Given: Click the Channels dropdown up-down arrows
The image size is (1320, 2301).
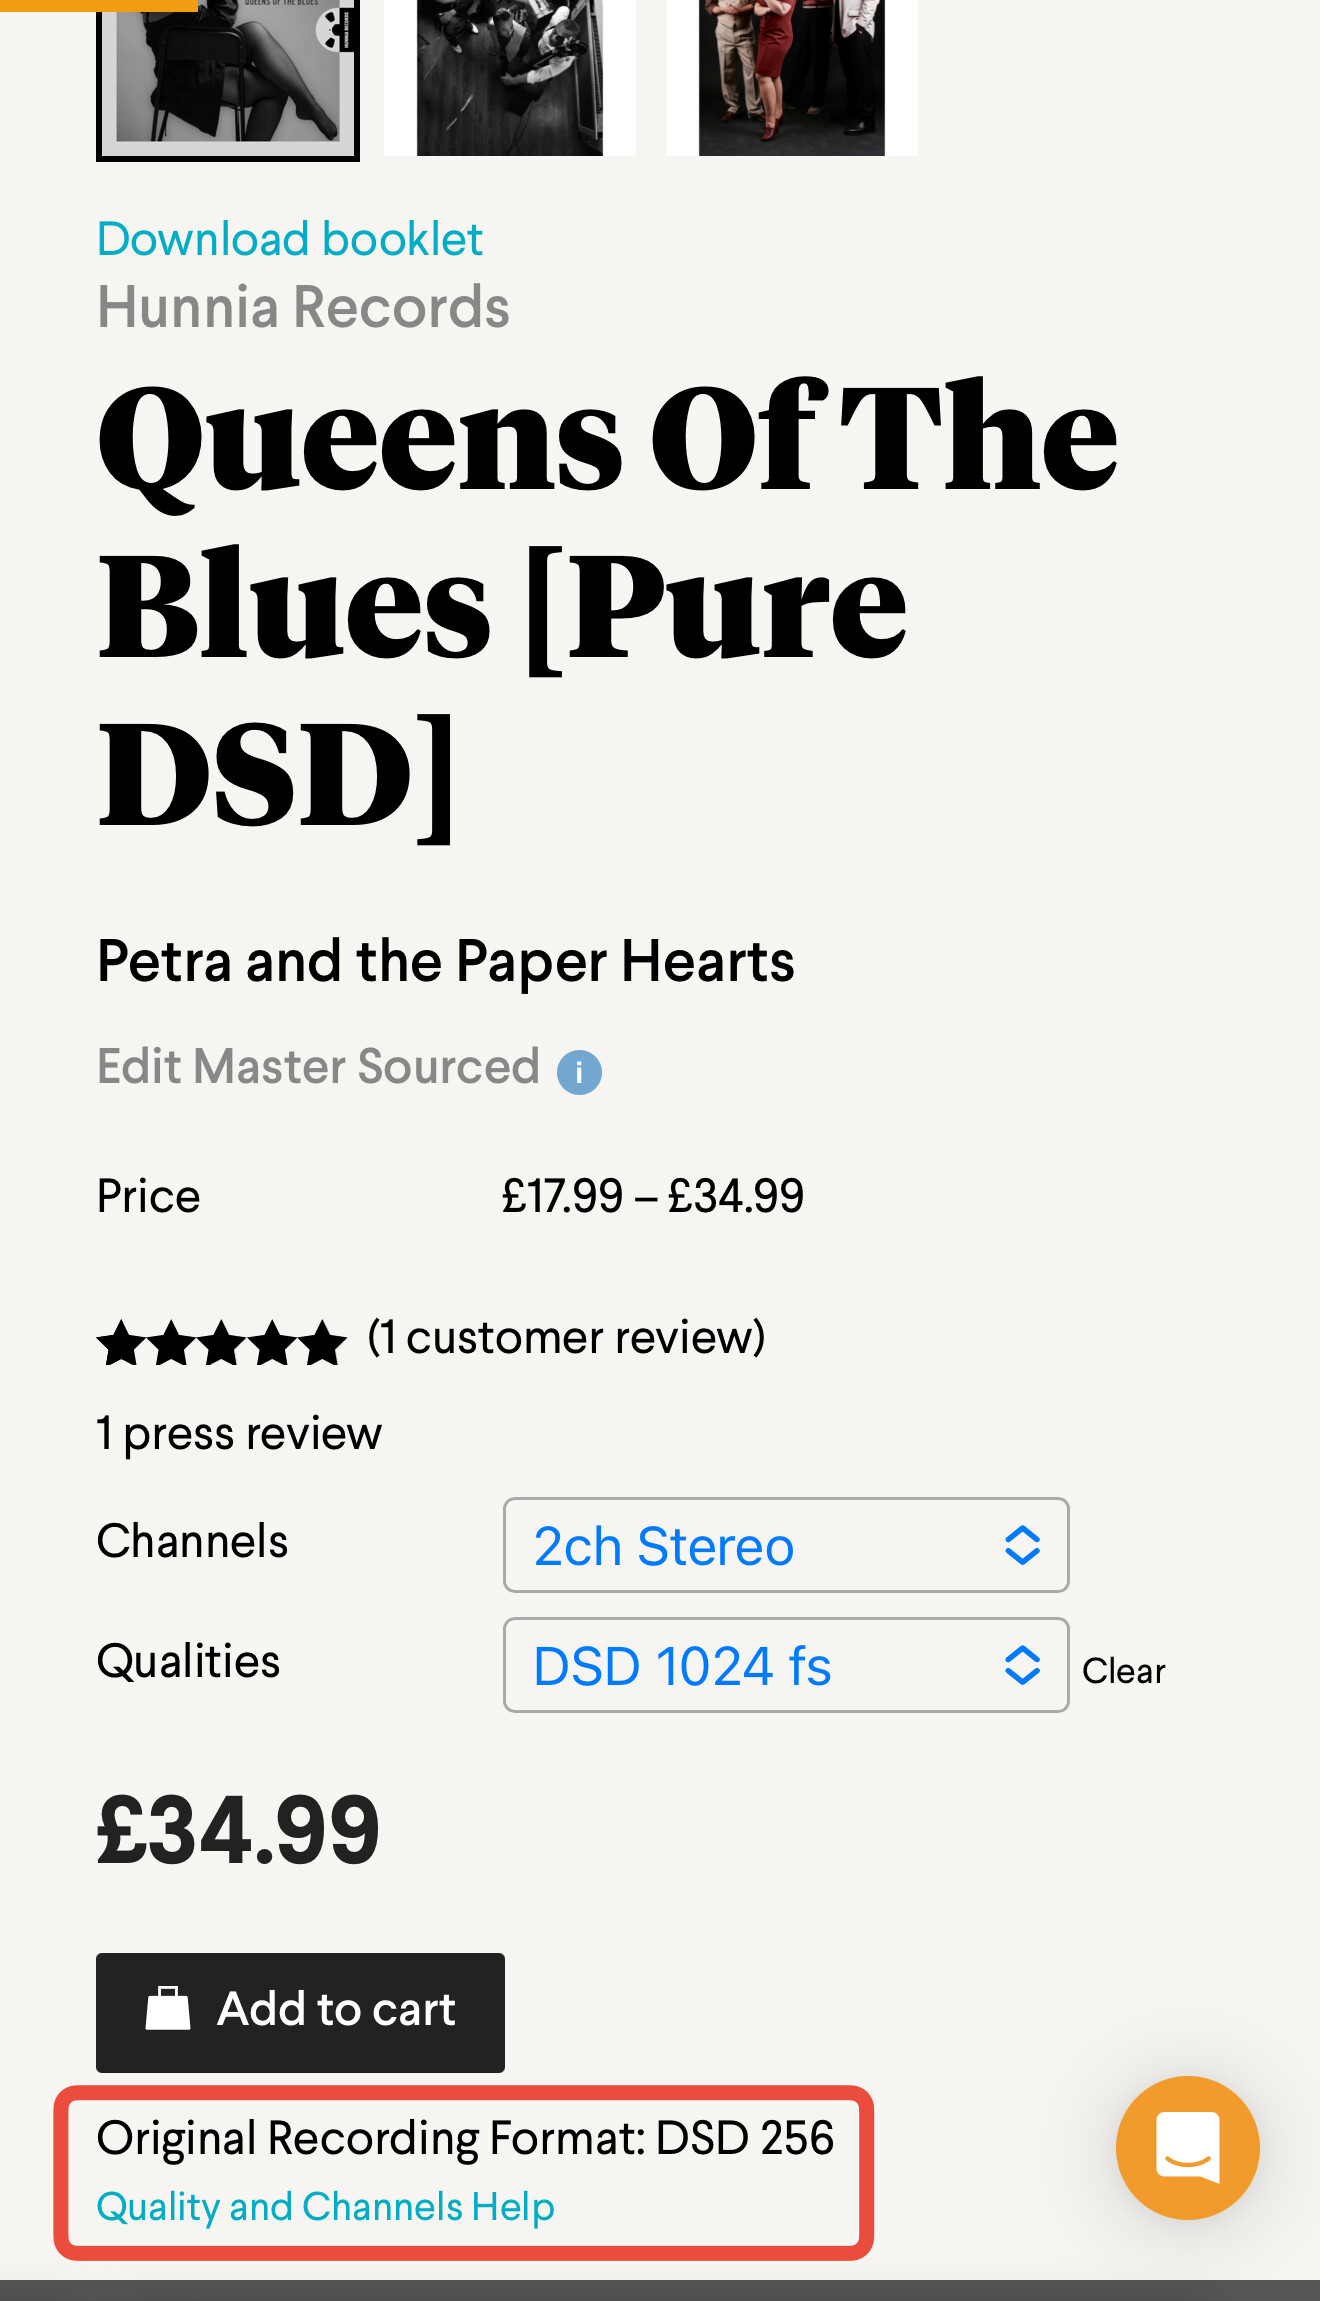Looking at the screenshot, I should [x=1022, y=1545].
